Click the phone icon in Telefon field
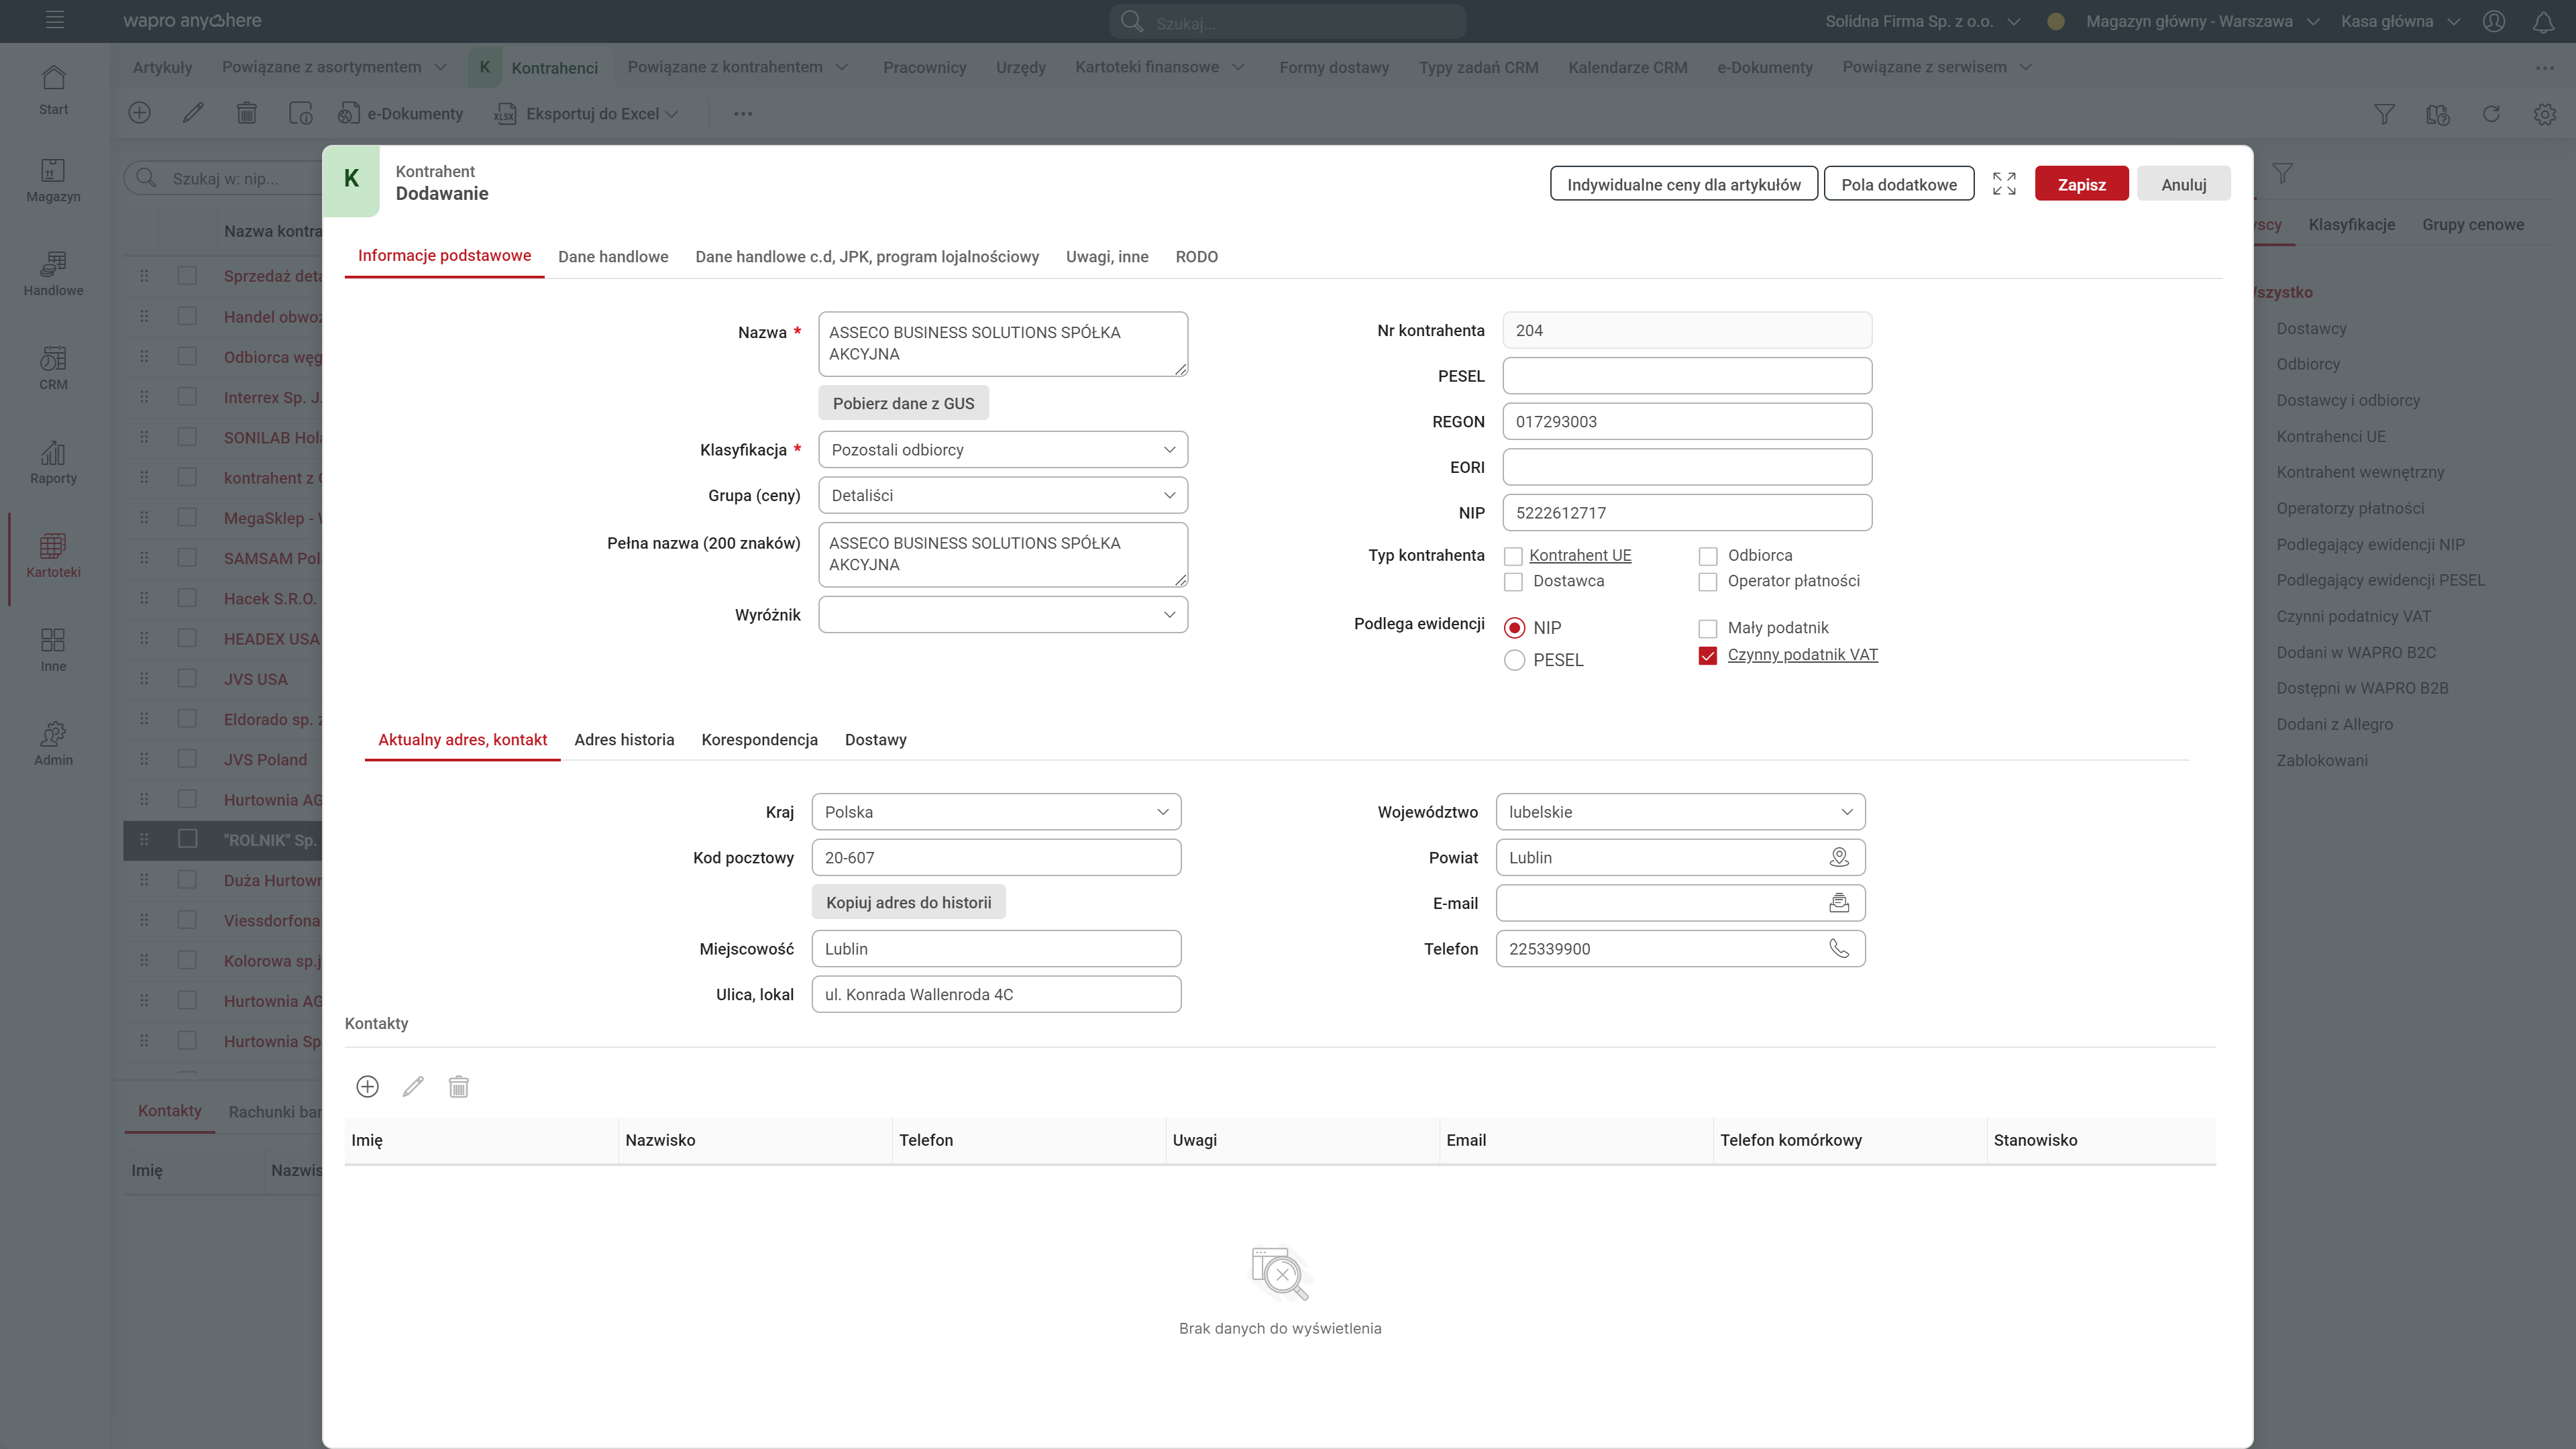This screenshot has height=1449, width=2576. click(1838, 948)
